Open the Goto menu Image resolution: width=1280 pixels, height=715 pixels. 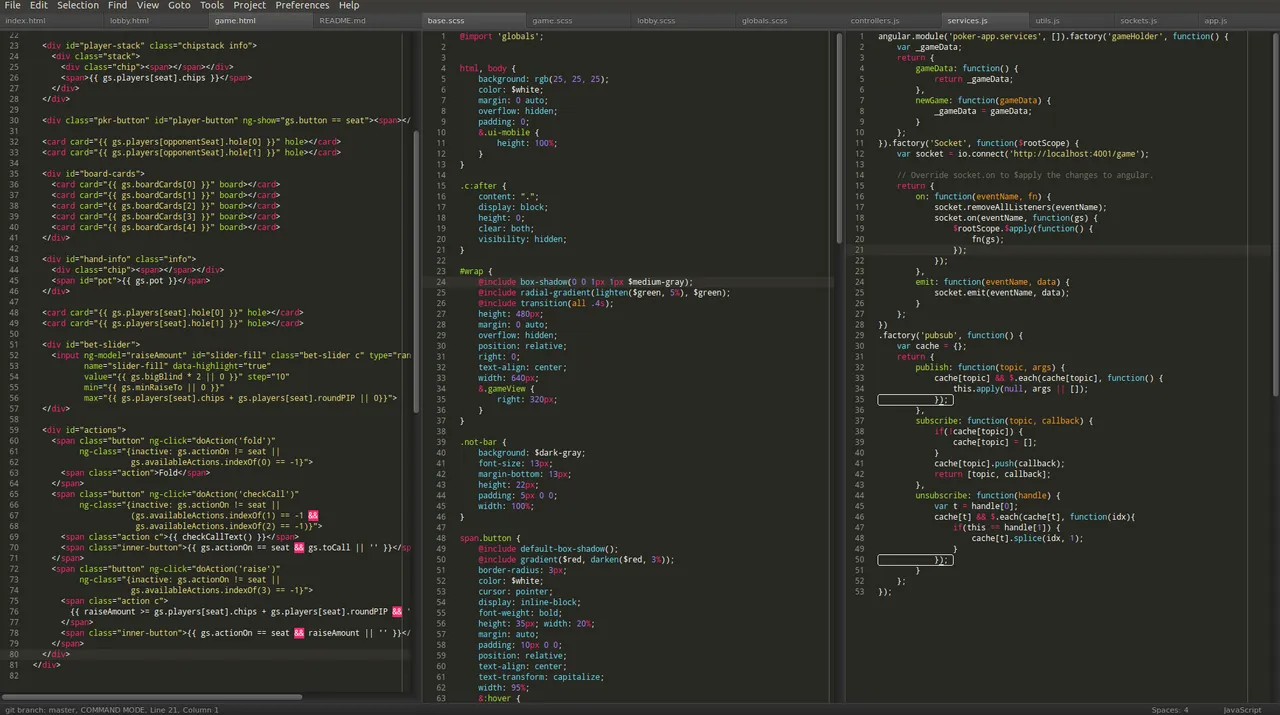pyautogui.click(x=179, y=5)
